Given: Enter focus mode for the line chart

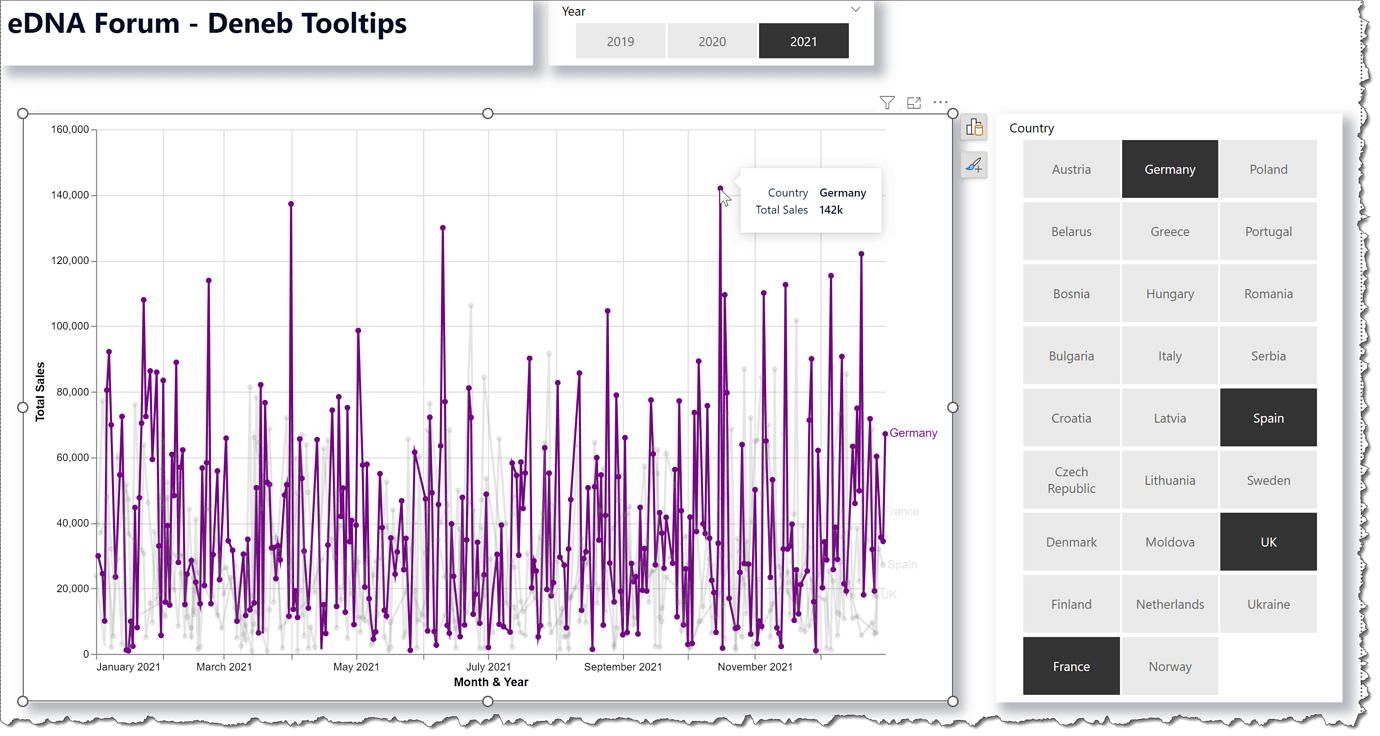Looking at the screenshot, I should (x=913, y=102).
